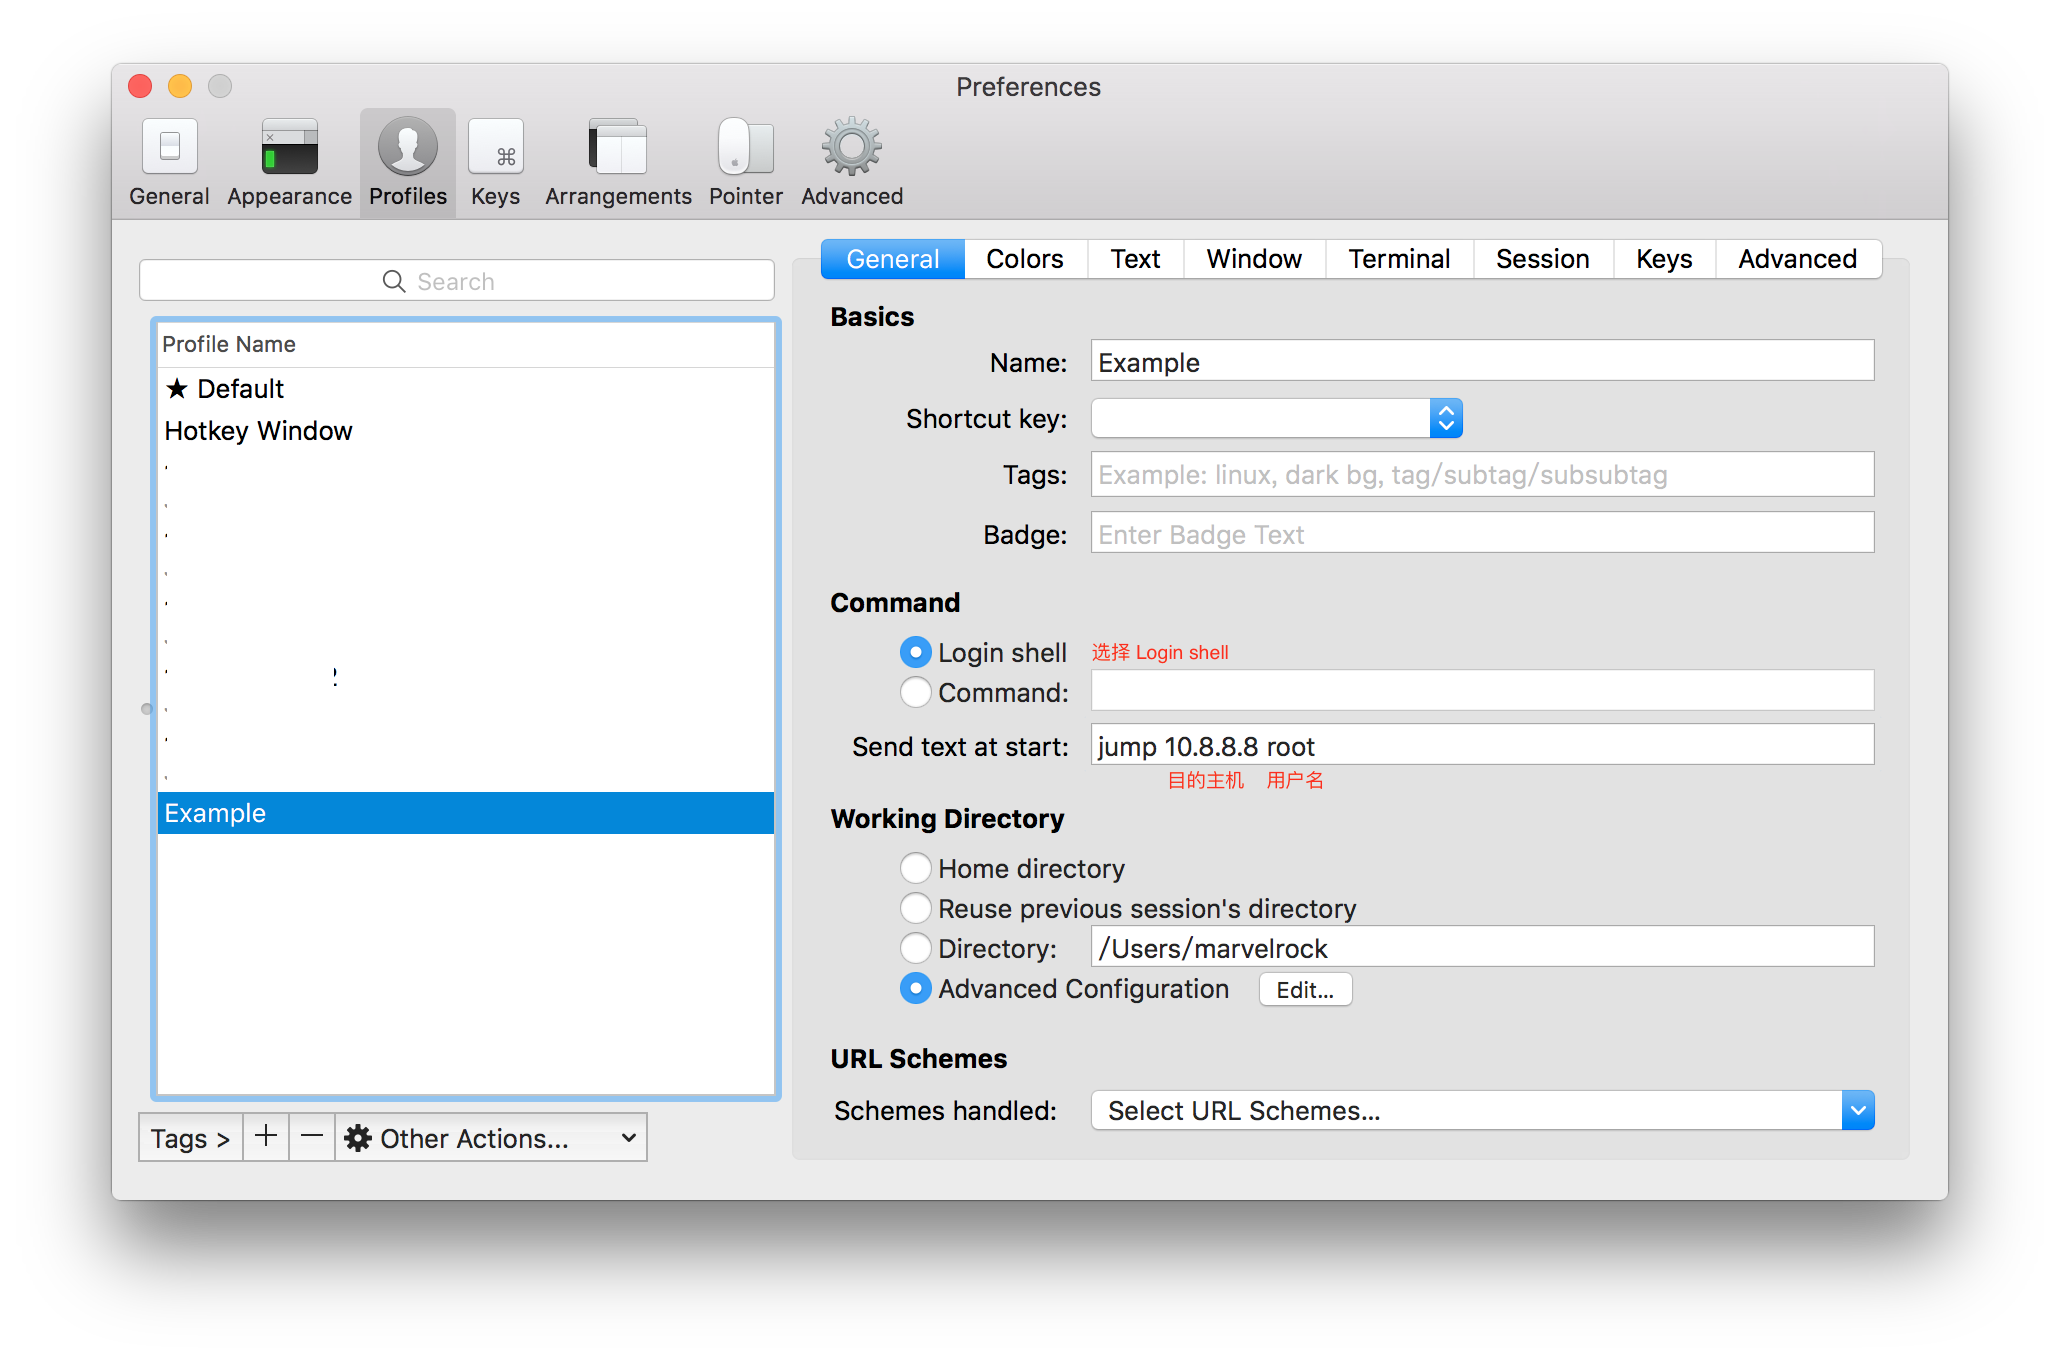Select the Advanced Configuration radio button

pyautogui.click(x=915, y=988)
